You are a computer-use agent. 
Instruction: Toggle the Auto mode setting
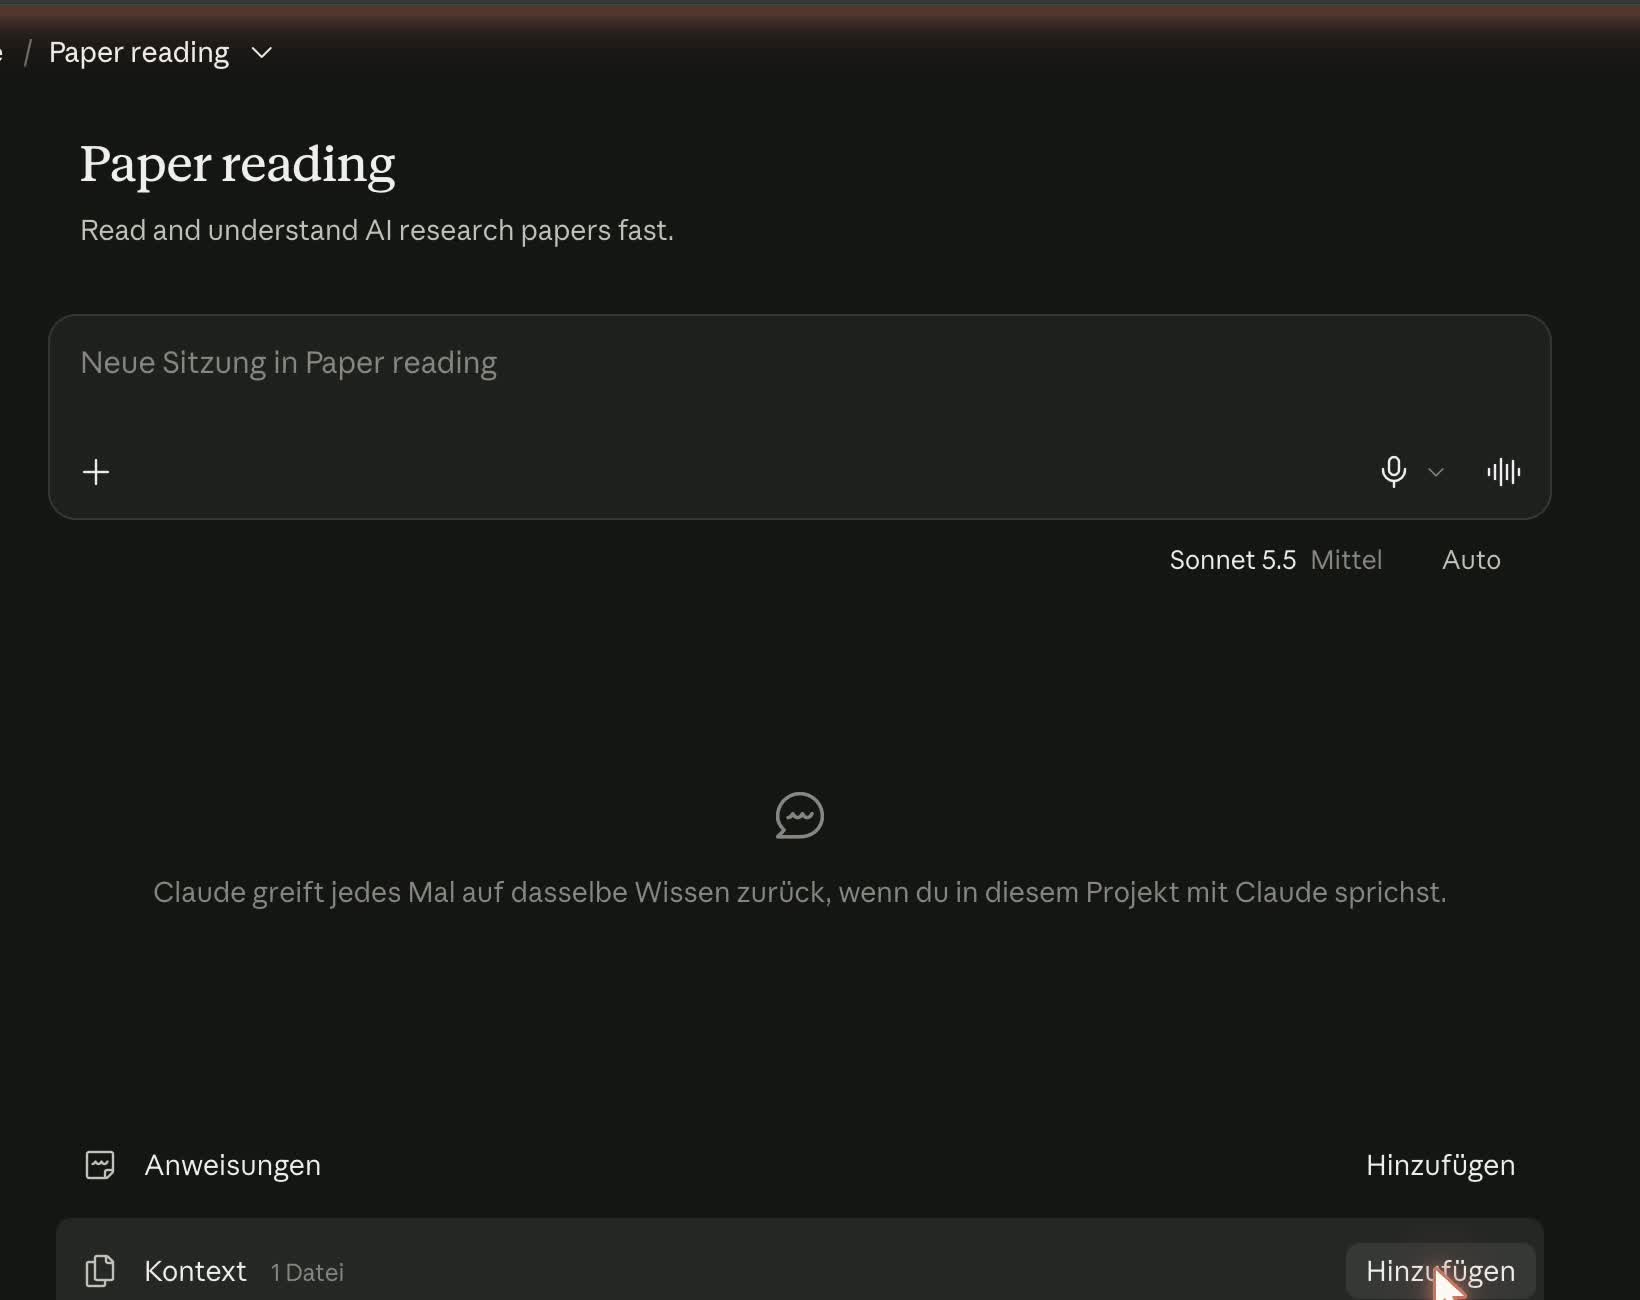(x=1471, y=560)
